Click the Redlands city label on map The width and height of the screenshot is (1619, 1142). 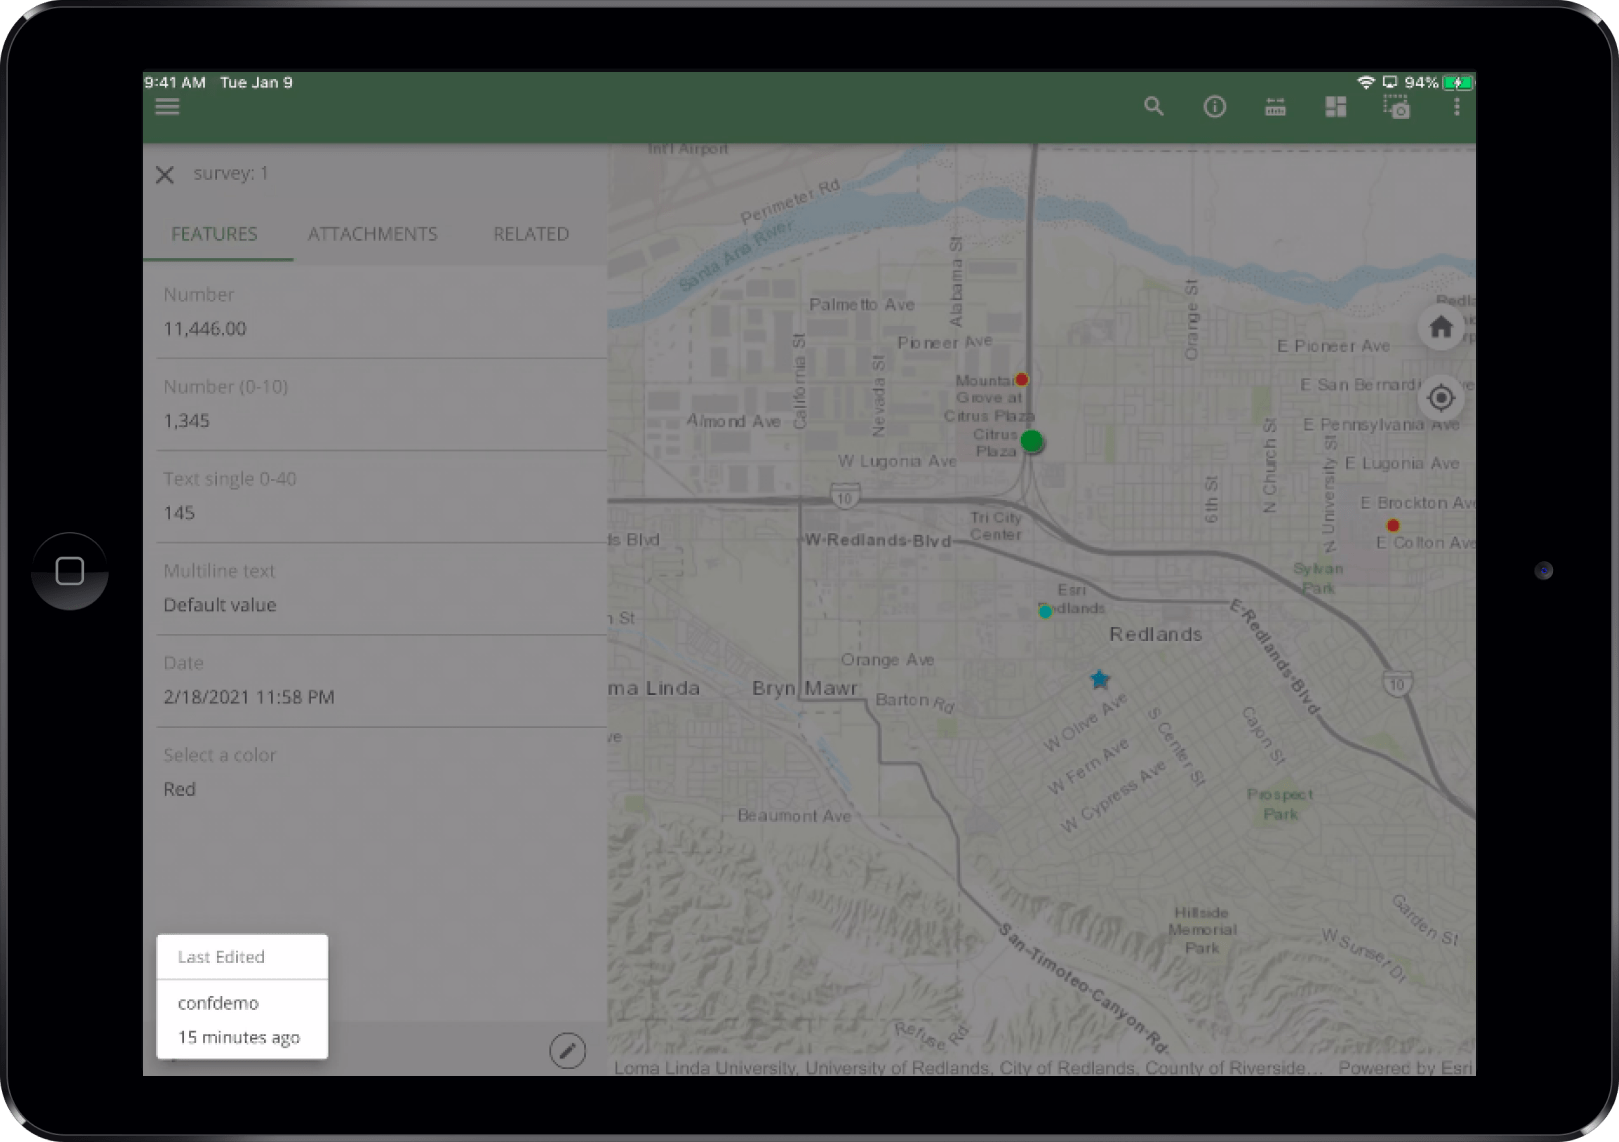pos(1156,634)
